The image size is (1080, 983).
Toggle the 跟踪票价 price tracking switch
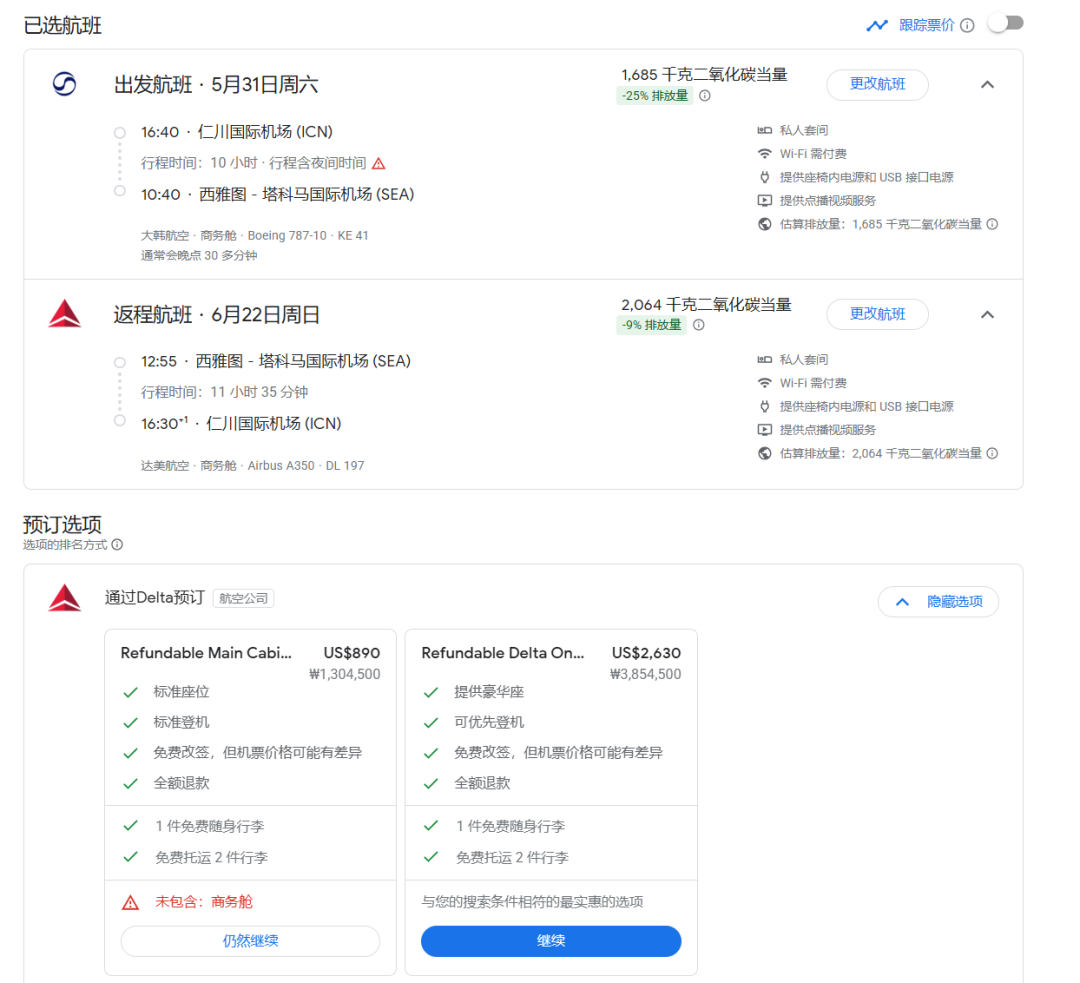point(1006,24)
